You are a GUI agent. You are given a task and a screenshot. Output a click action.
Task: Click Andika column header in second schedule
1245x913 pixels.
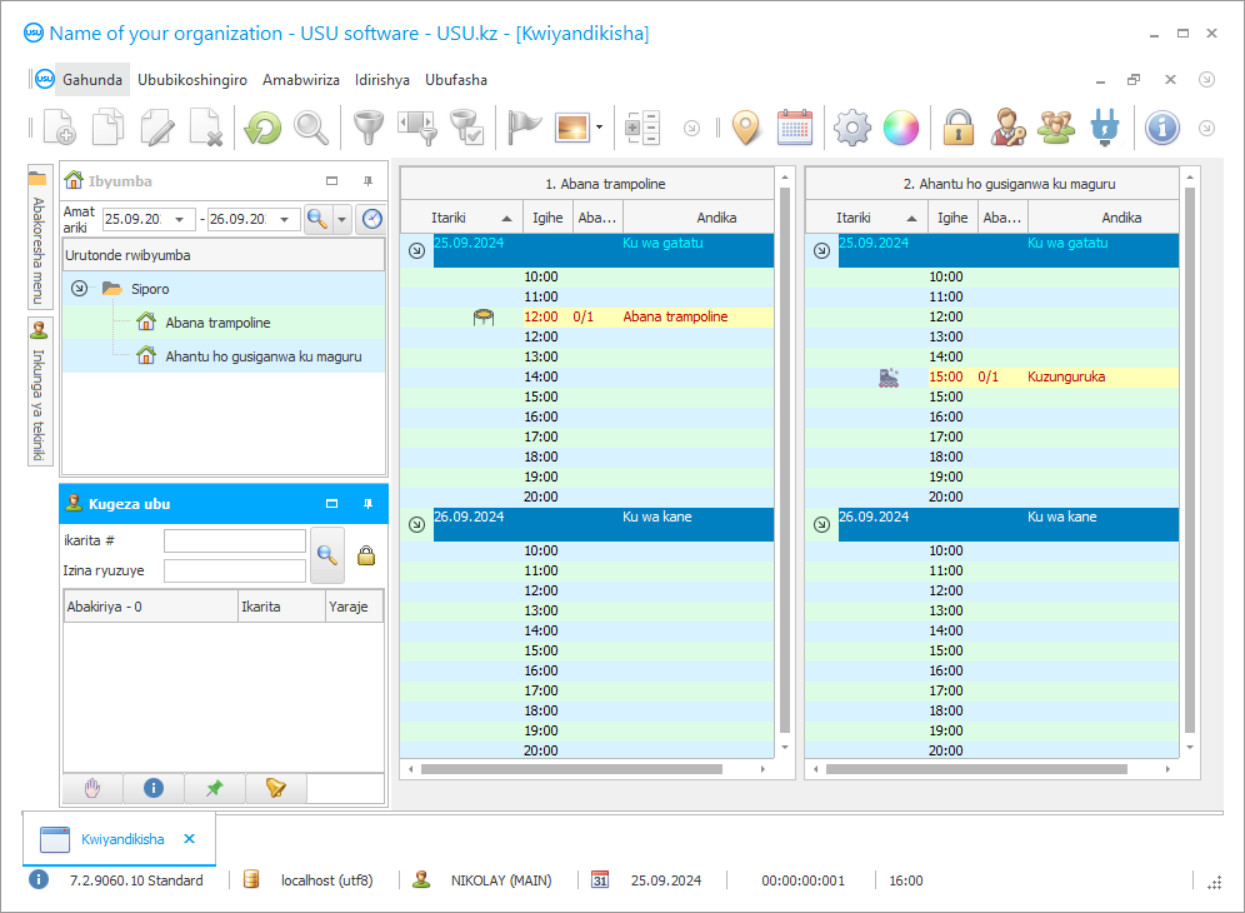(1104, 217)
